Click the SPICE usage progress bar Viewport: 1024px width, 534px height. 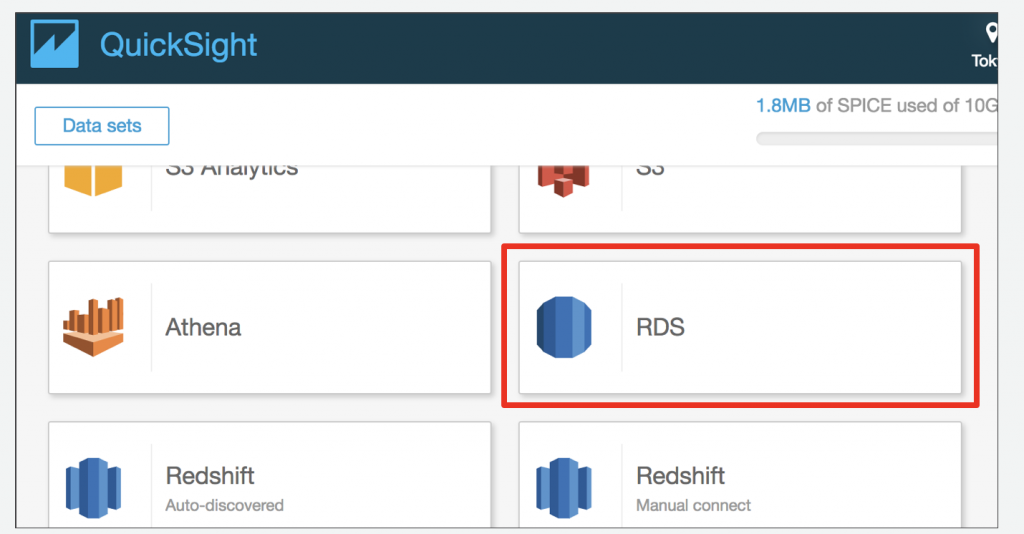[876, 138]
